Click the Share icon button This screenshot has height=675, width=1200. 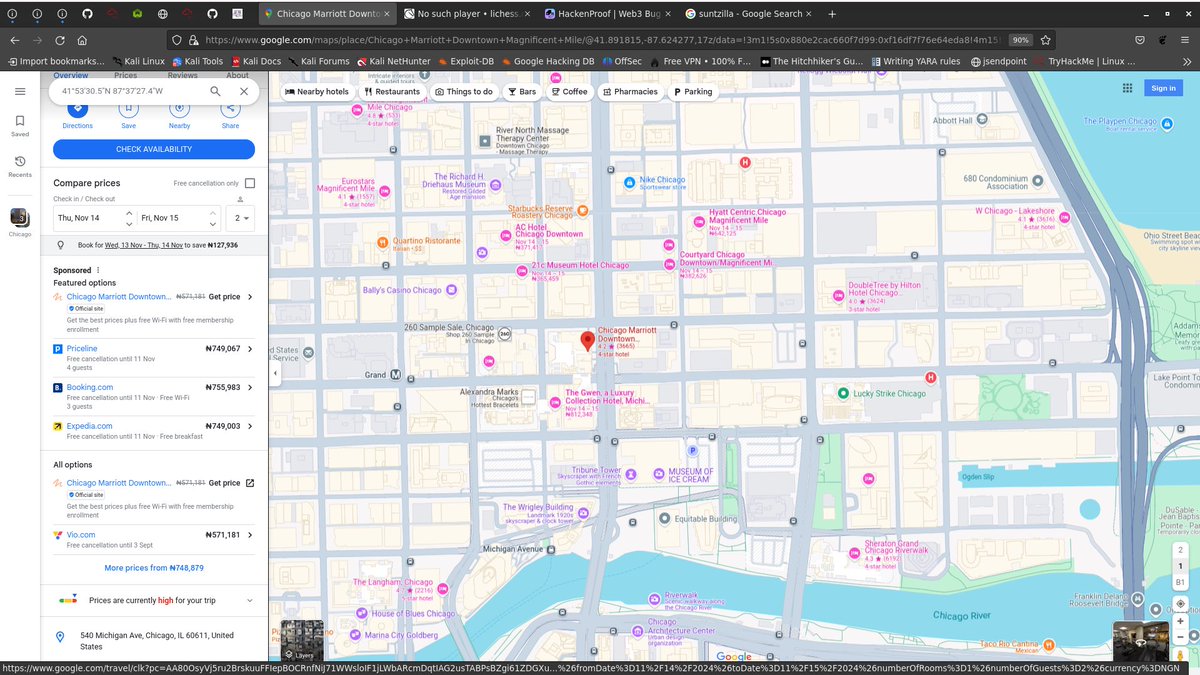[x=230, y=108]
